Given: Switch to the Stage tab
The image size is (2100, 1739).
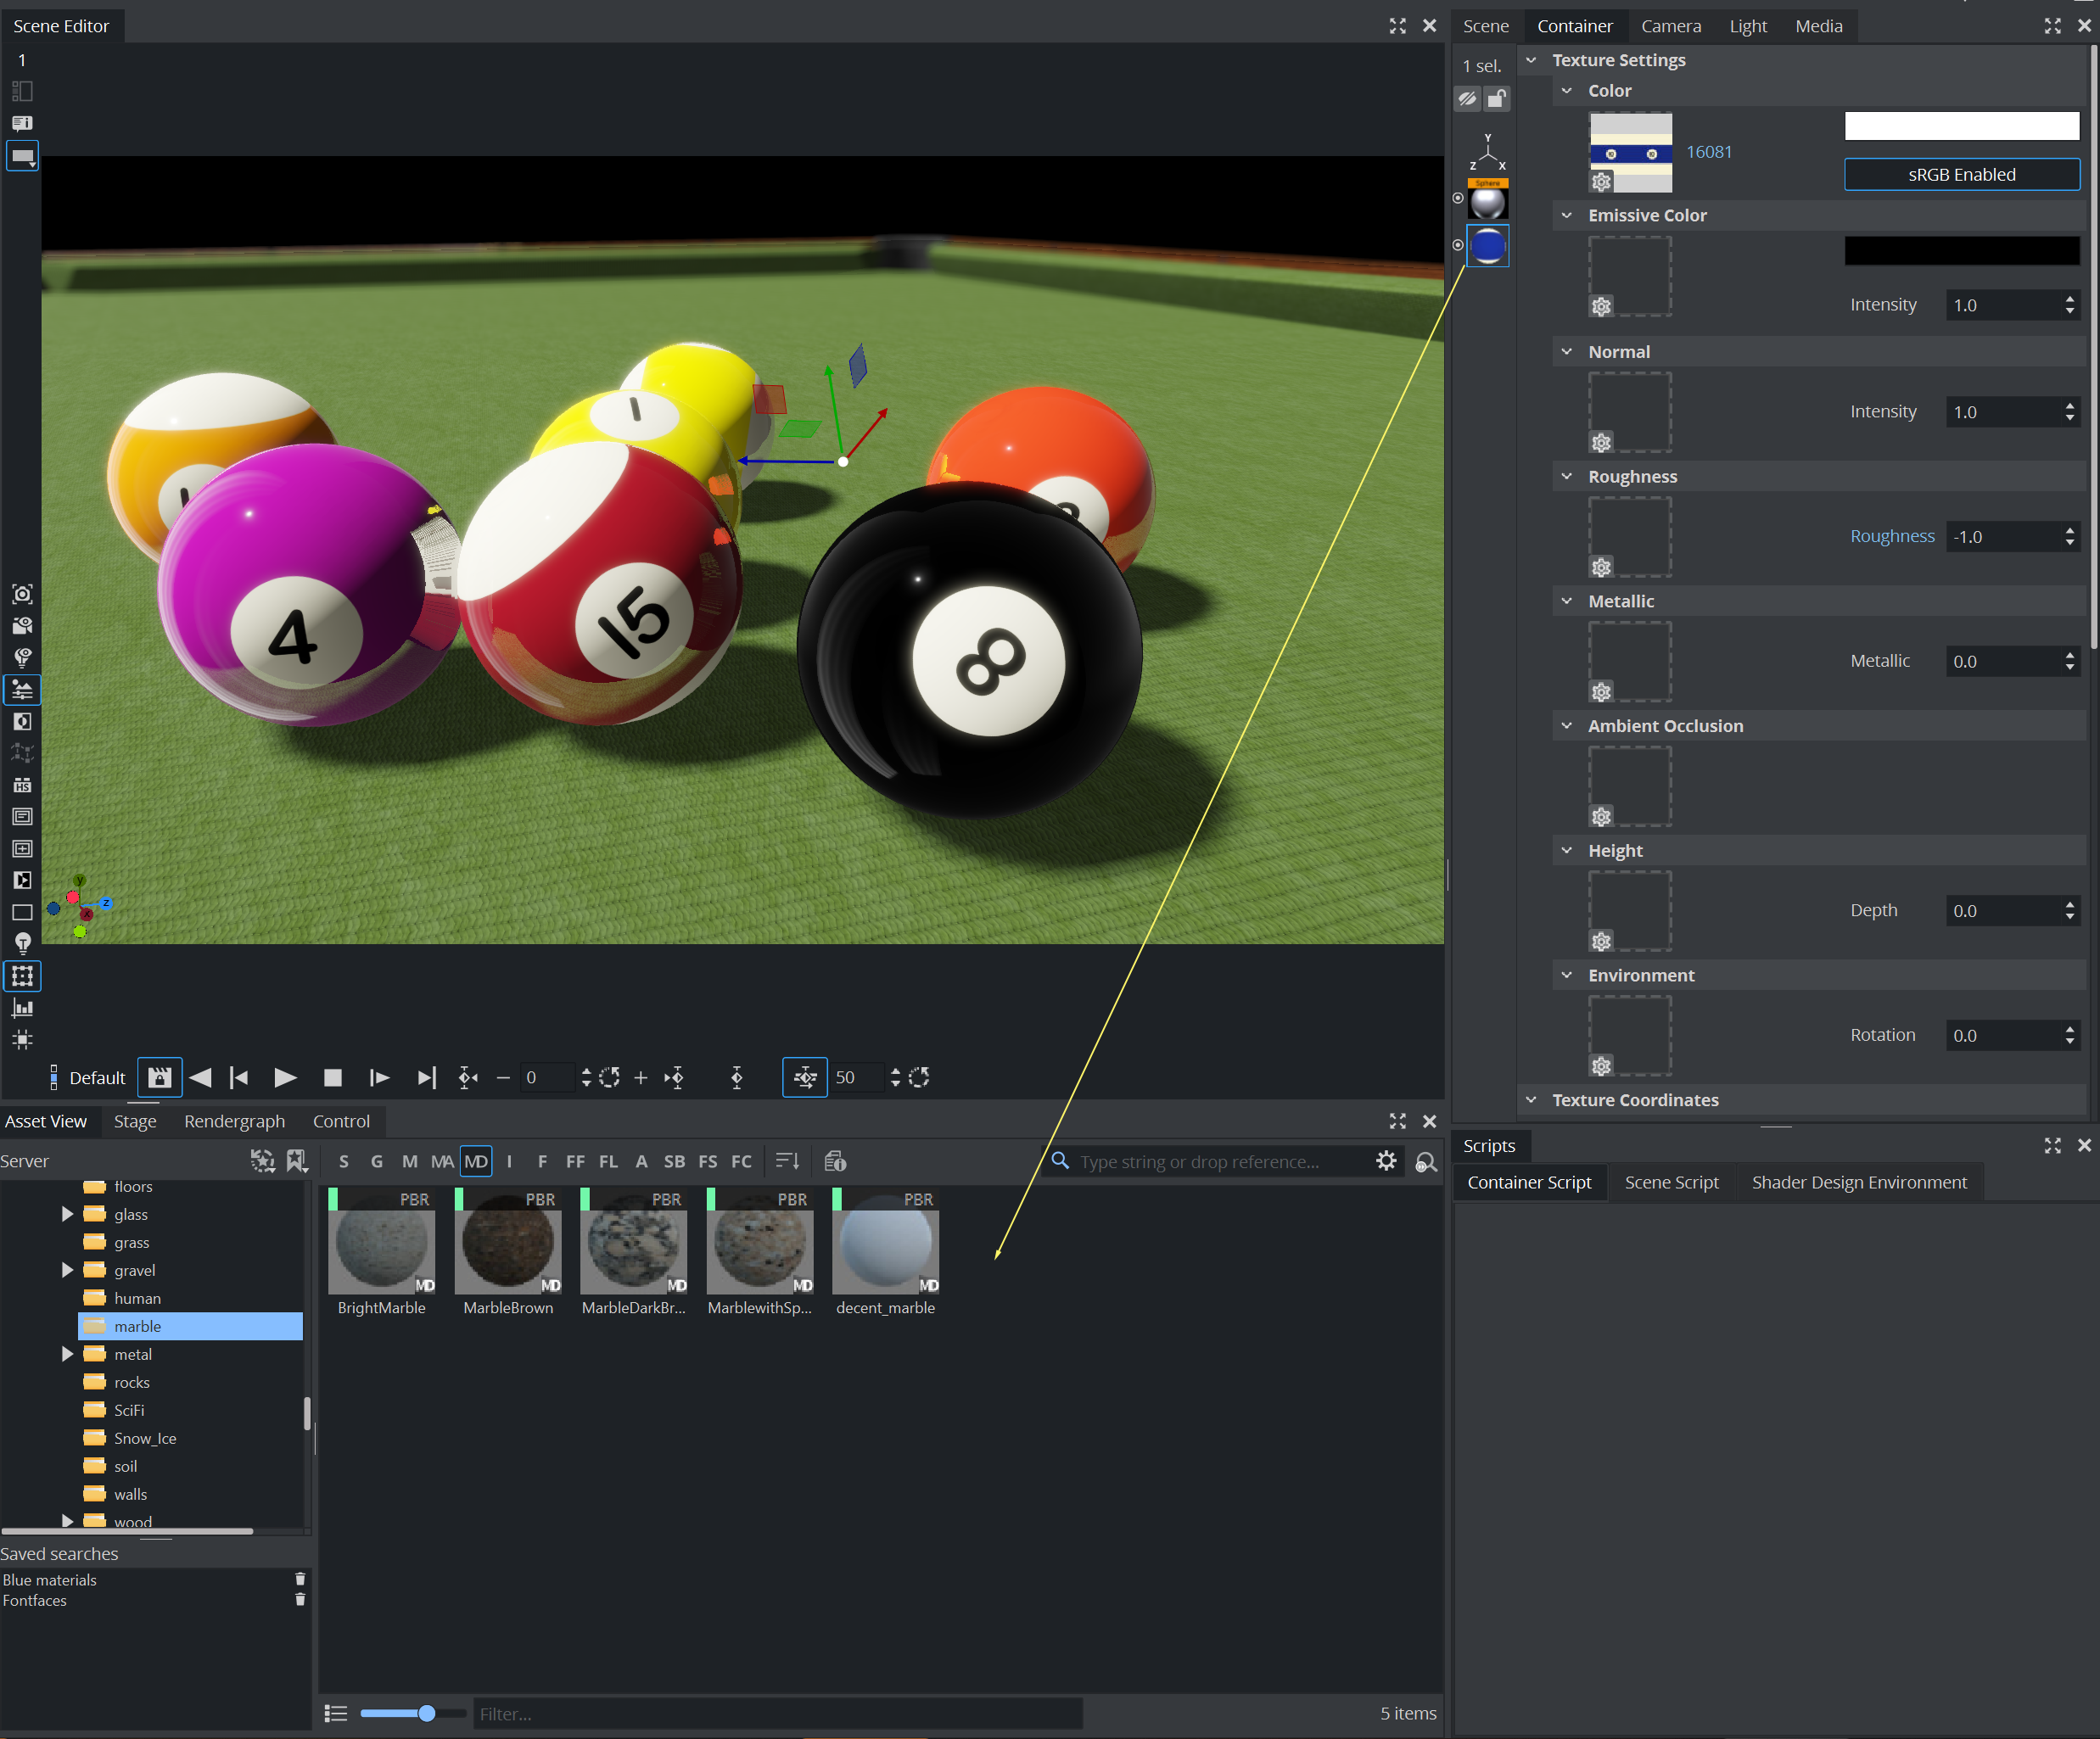Looking at the screenshot, I should pos(135,1121).
